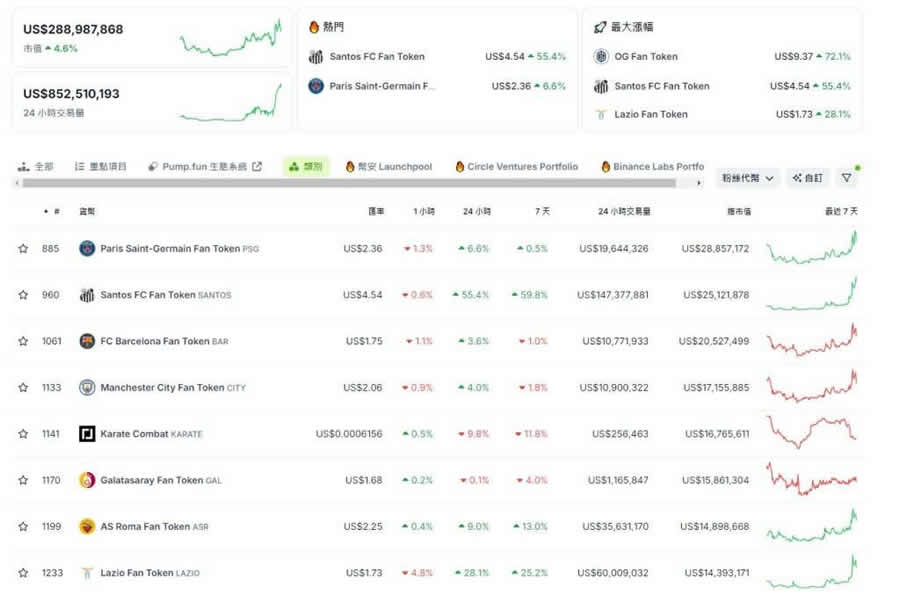Screen dimensions: 900x595
Task: Select the green Categories tab
Action: pyautogui.click(x=306, y=166)
